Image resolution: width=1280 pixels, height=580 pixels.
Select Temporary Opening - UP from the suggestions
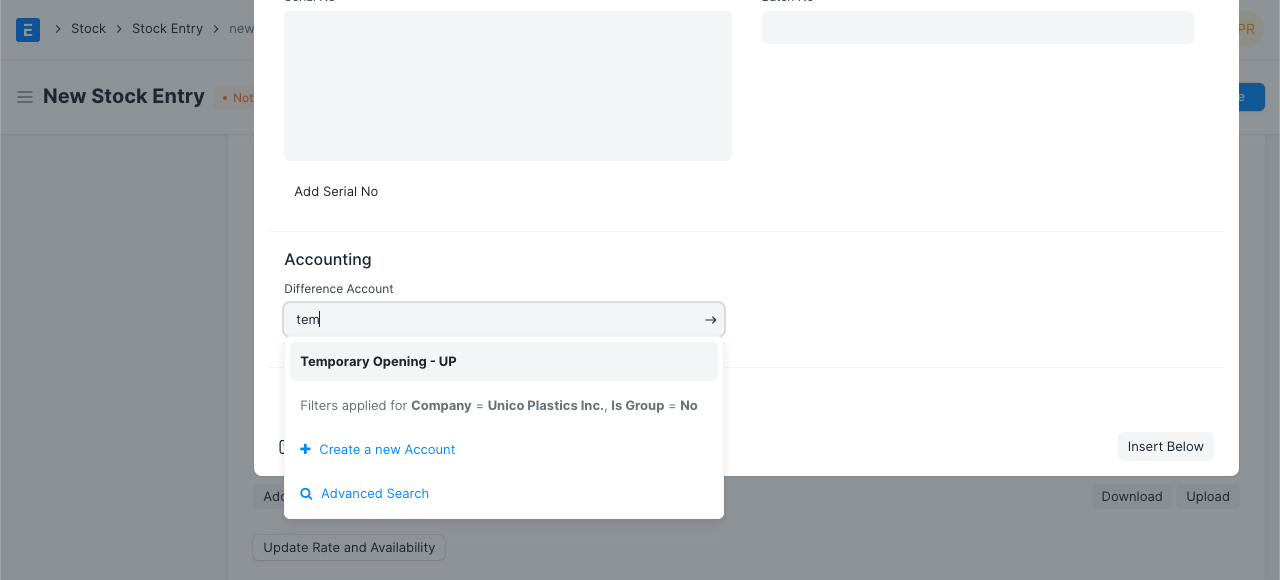coord(378,361)
